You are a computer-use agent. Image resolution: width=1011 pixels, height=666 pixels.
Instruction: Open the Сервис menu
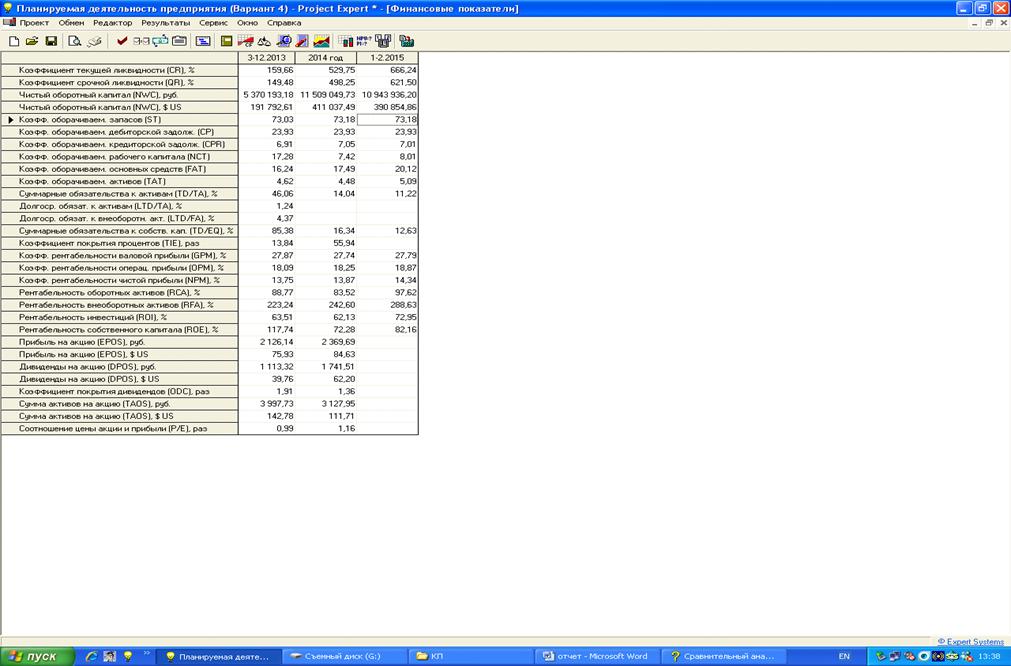click(213, 23)
